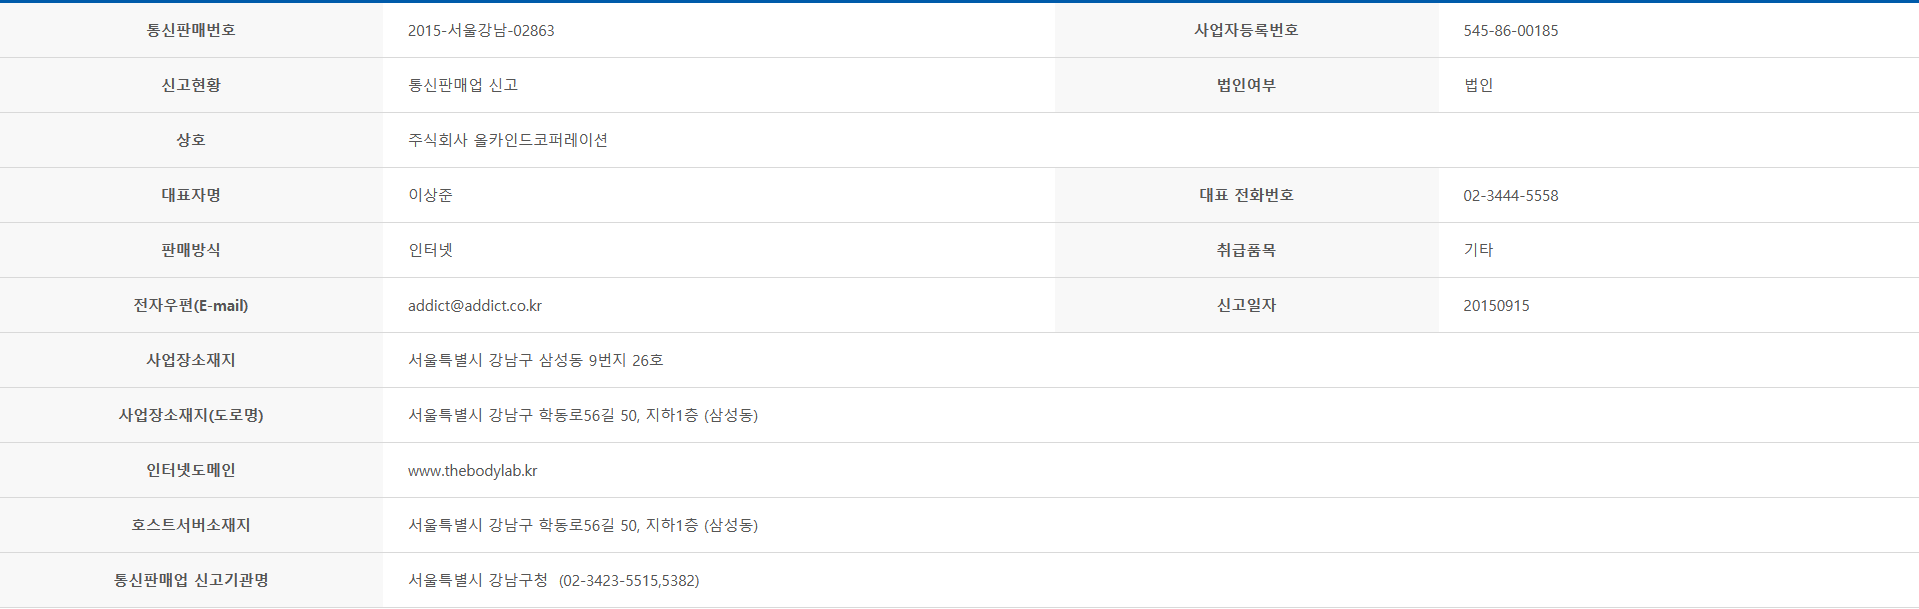Click the 호스트서버소재지 address value
Image resolution: width=1919 pixels, height=609 pixels.
click(583, 525)
